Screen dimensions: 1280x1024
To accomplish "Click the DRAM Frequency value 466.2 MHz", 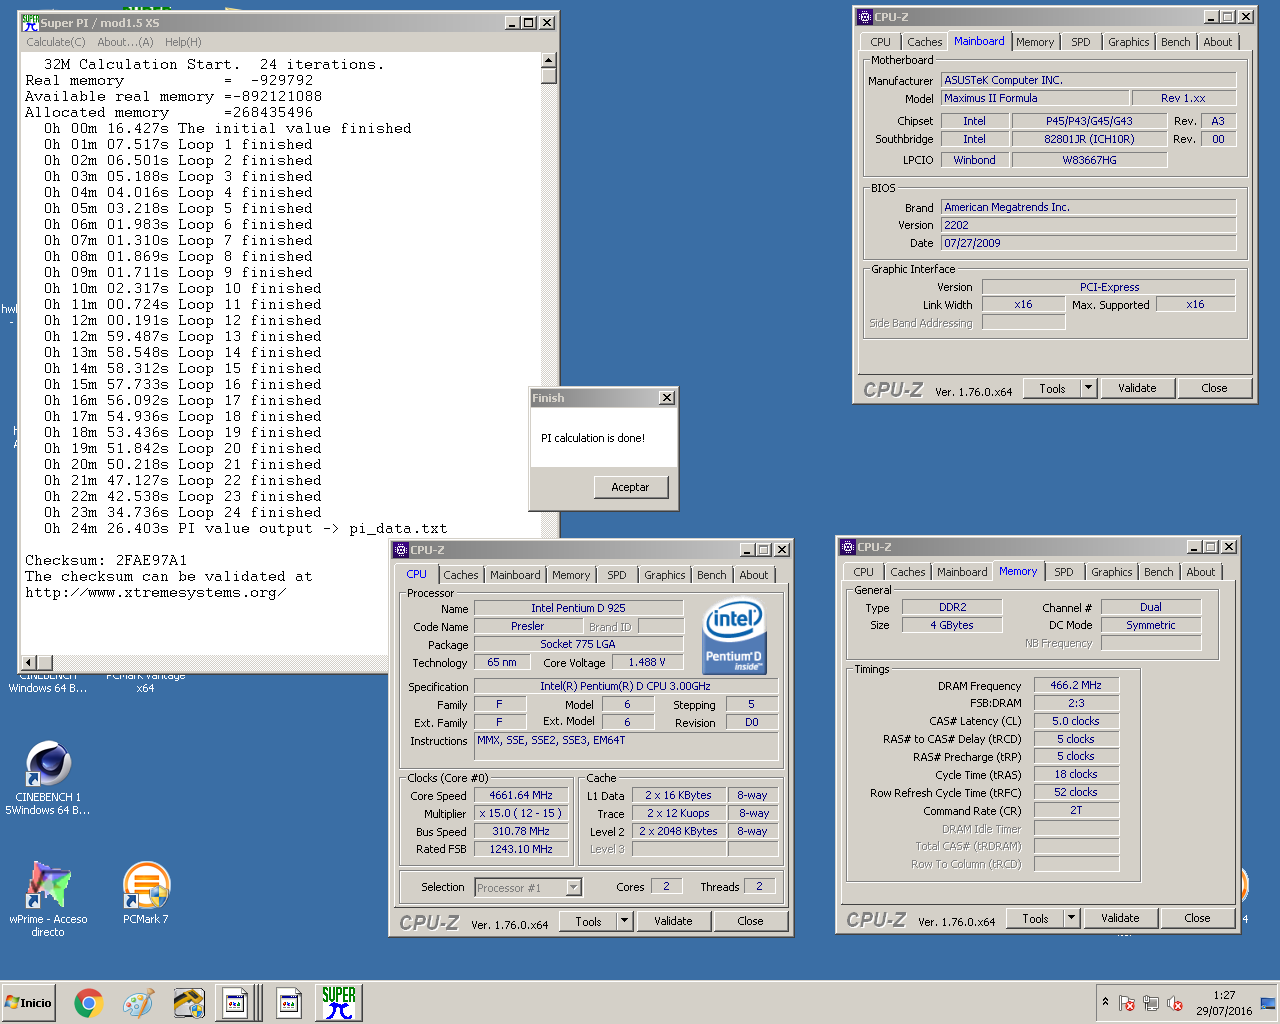I will click(1076, 685).
